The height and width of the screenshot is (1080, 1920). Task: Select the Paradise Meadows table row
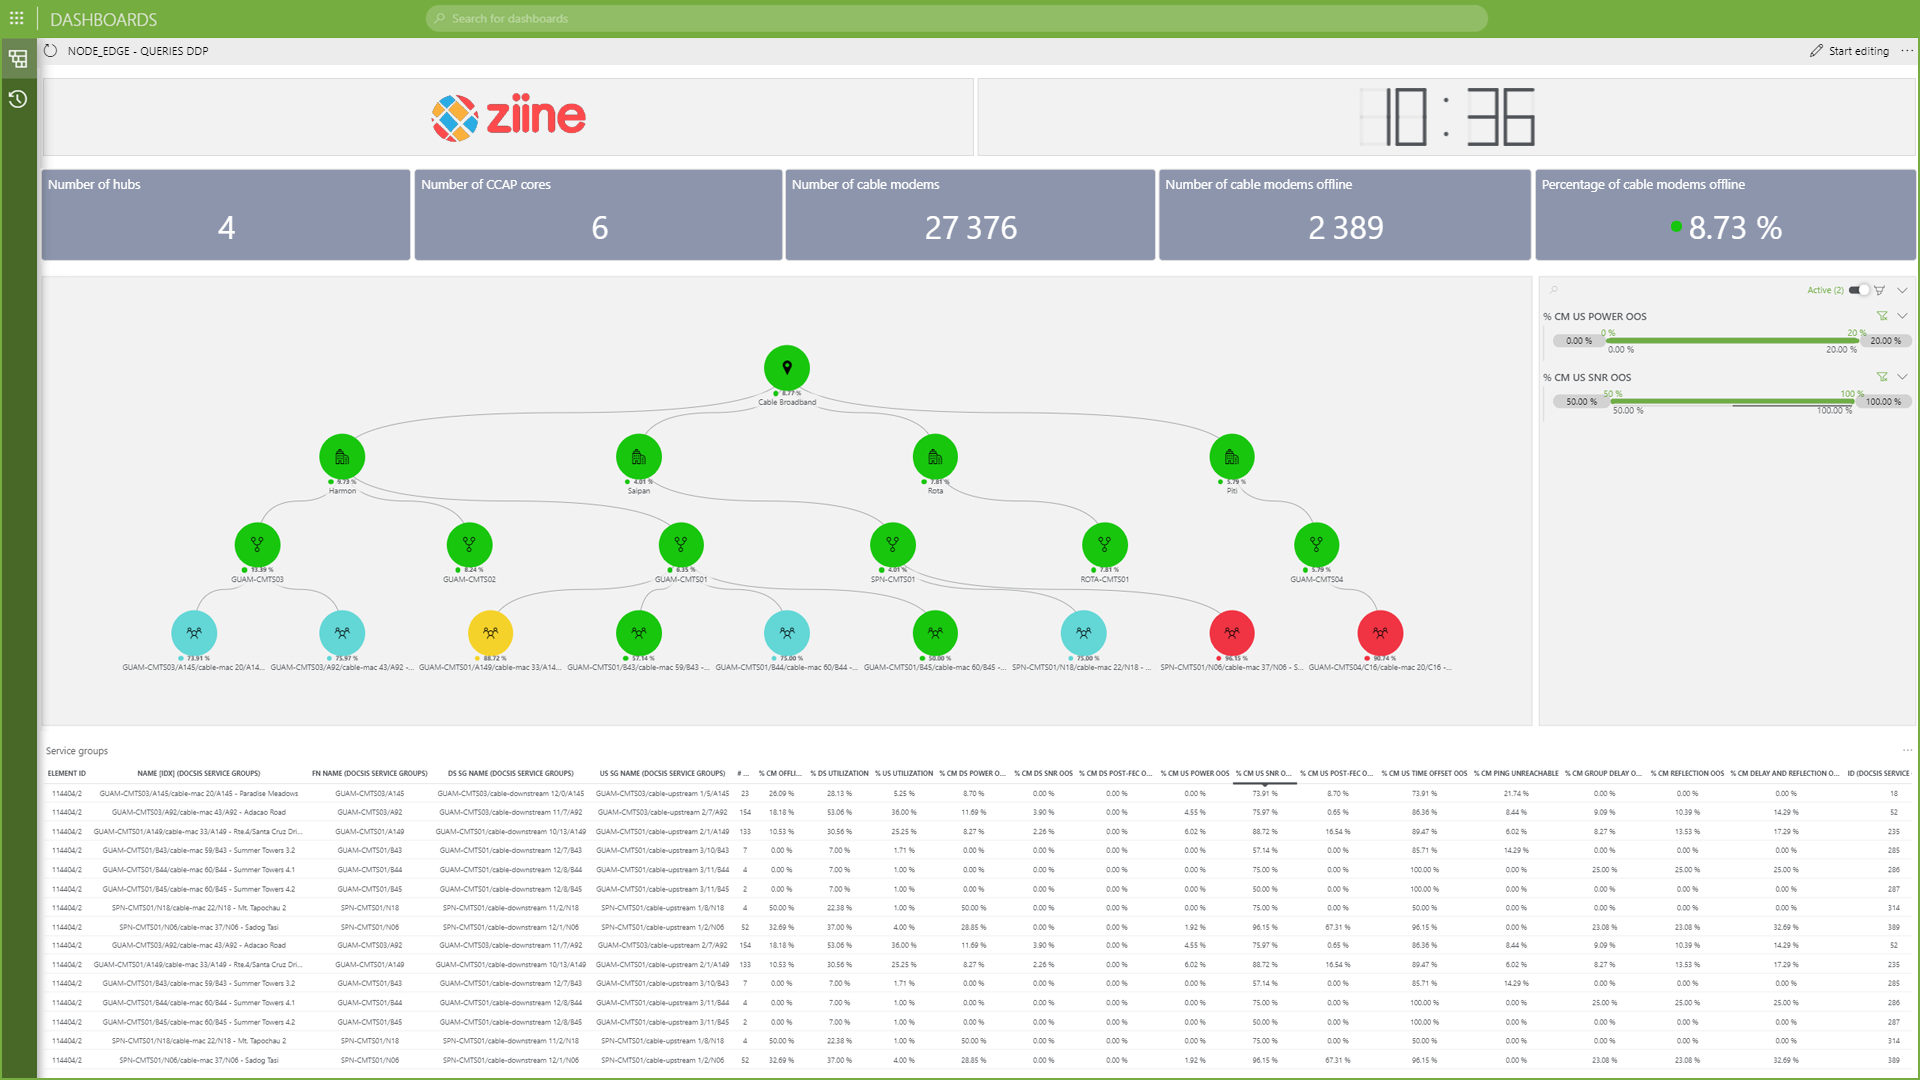(x=980, y=793)
